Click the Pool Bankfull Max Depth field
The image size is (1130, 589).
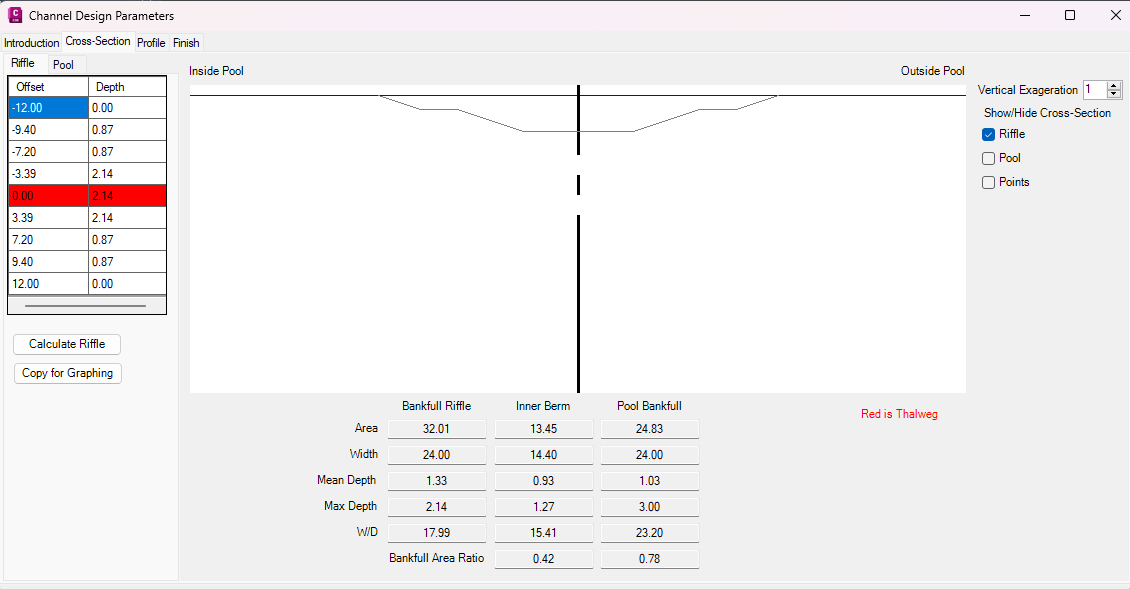pyautogui.click(x=649, y=507)
